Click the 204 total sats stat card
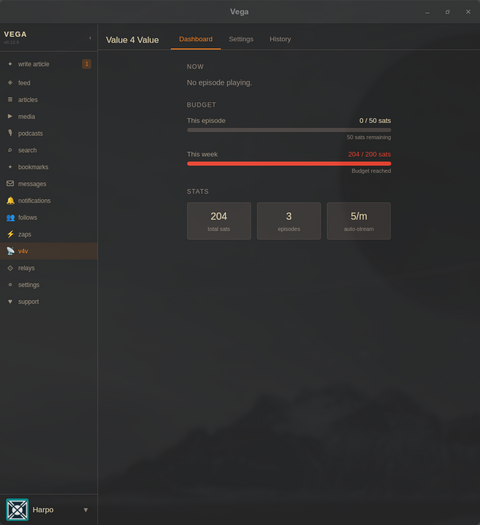 219,221
